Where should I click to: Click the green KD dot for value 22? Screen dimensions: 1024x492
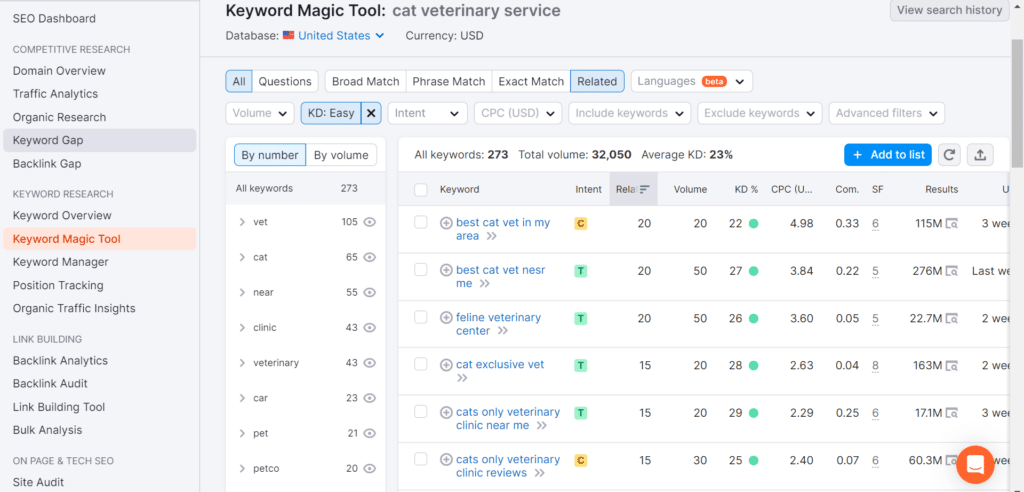click(x=753, y=223)
